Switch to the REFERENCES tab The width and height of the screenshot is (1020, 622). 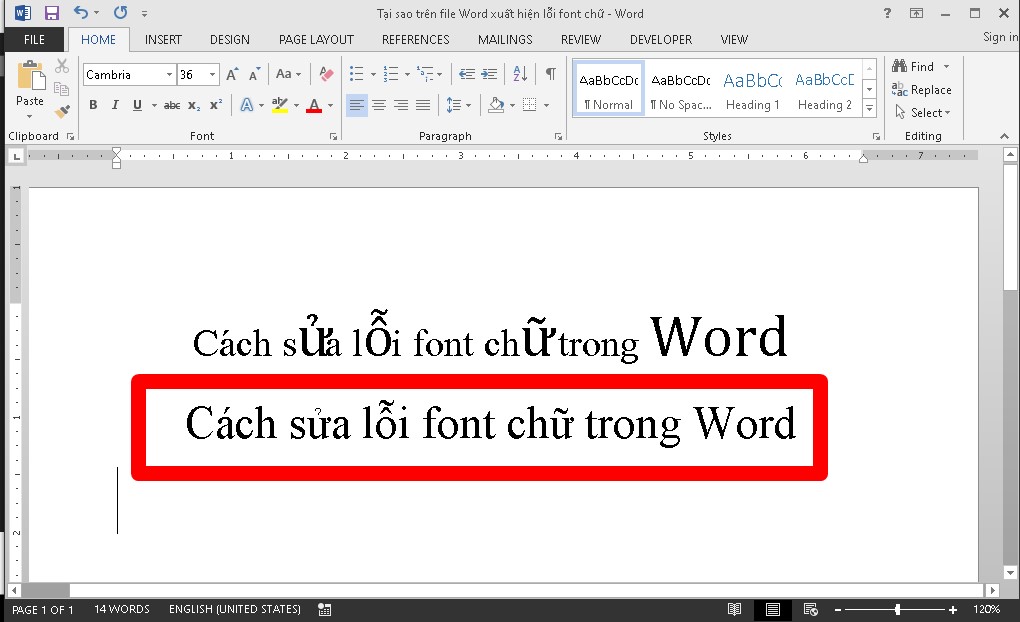point(416,40)
